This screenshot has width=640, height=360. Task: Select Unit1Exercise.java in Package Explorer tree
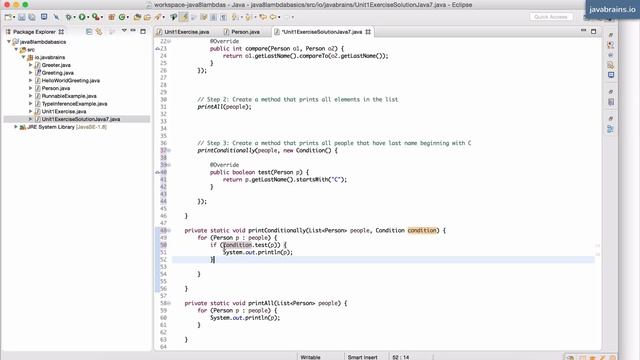click(x=64, y=111)
